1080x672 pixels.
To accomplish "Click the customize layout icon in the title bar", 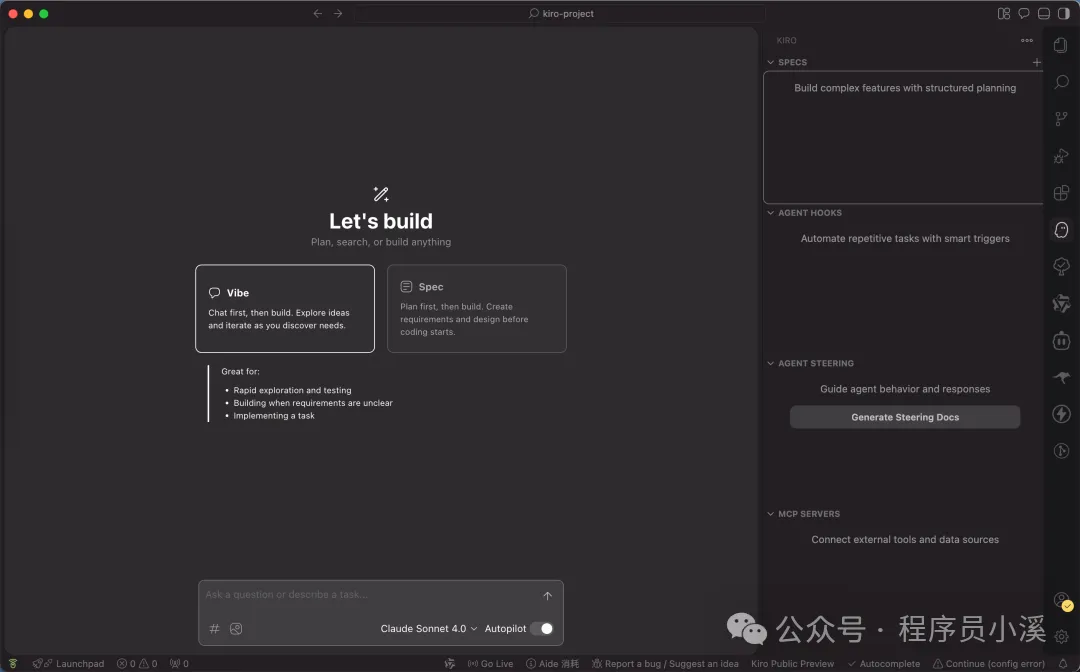I will pyautogui.click(x=1004, y=13).
